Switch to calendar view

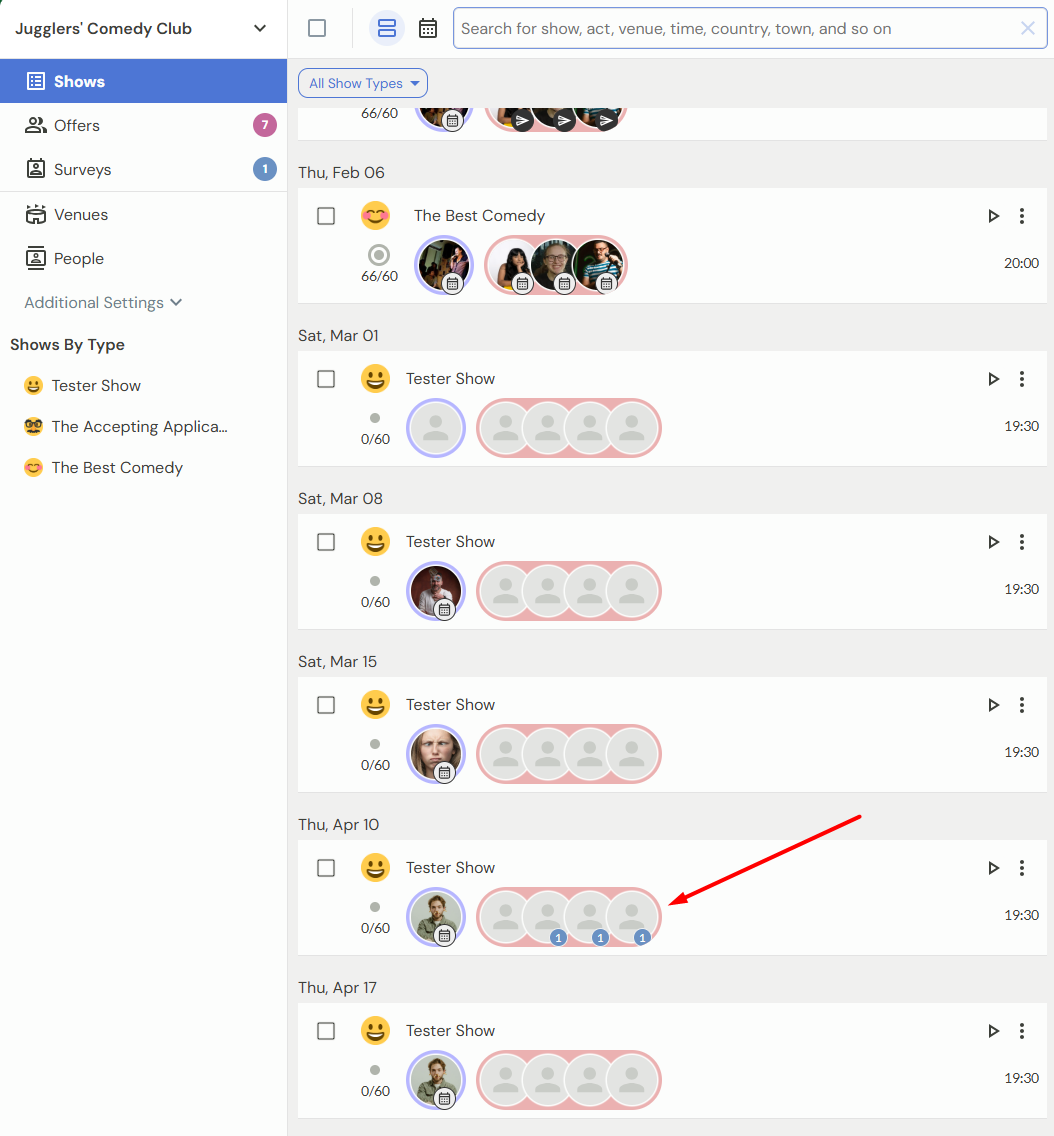coord(428,28)
